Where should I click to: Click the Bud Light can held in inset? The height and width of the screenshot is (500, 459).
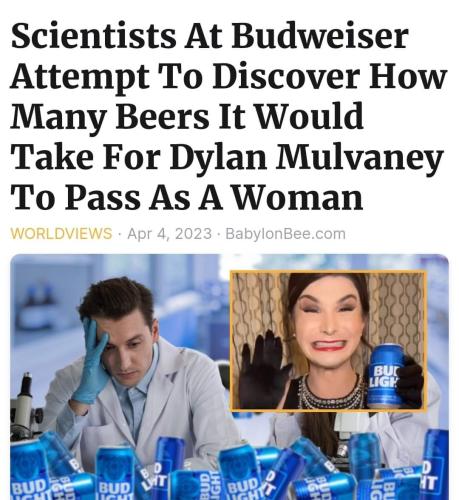click(x=386, y=376)
